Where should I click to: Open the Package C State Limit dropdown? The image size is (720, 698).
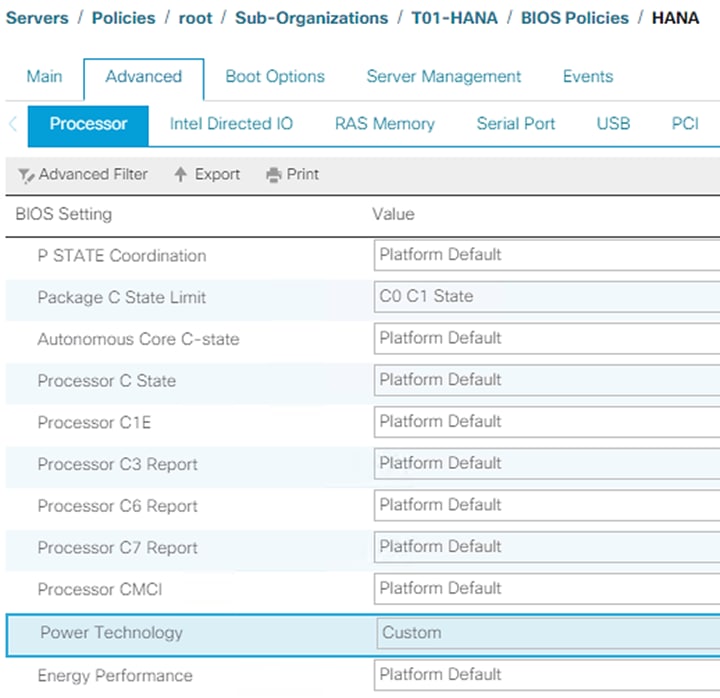point(546,297)
